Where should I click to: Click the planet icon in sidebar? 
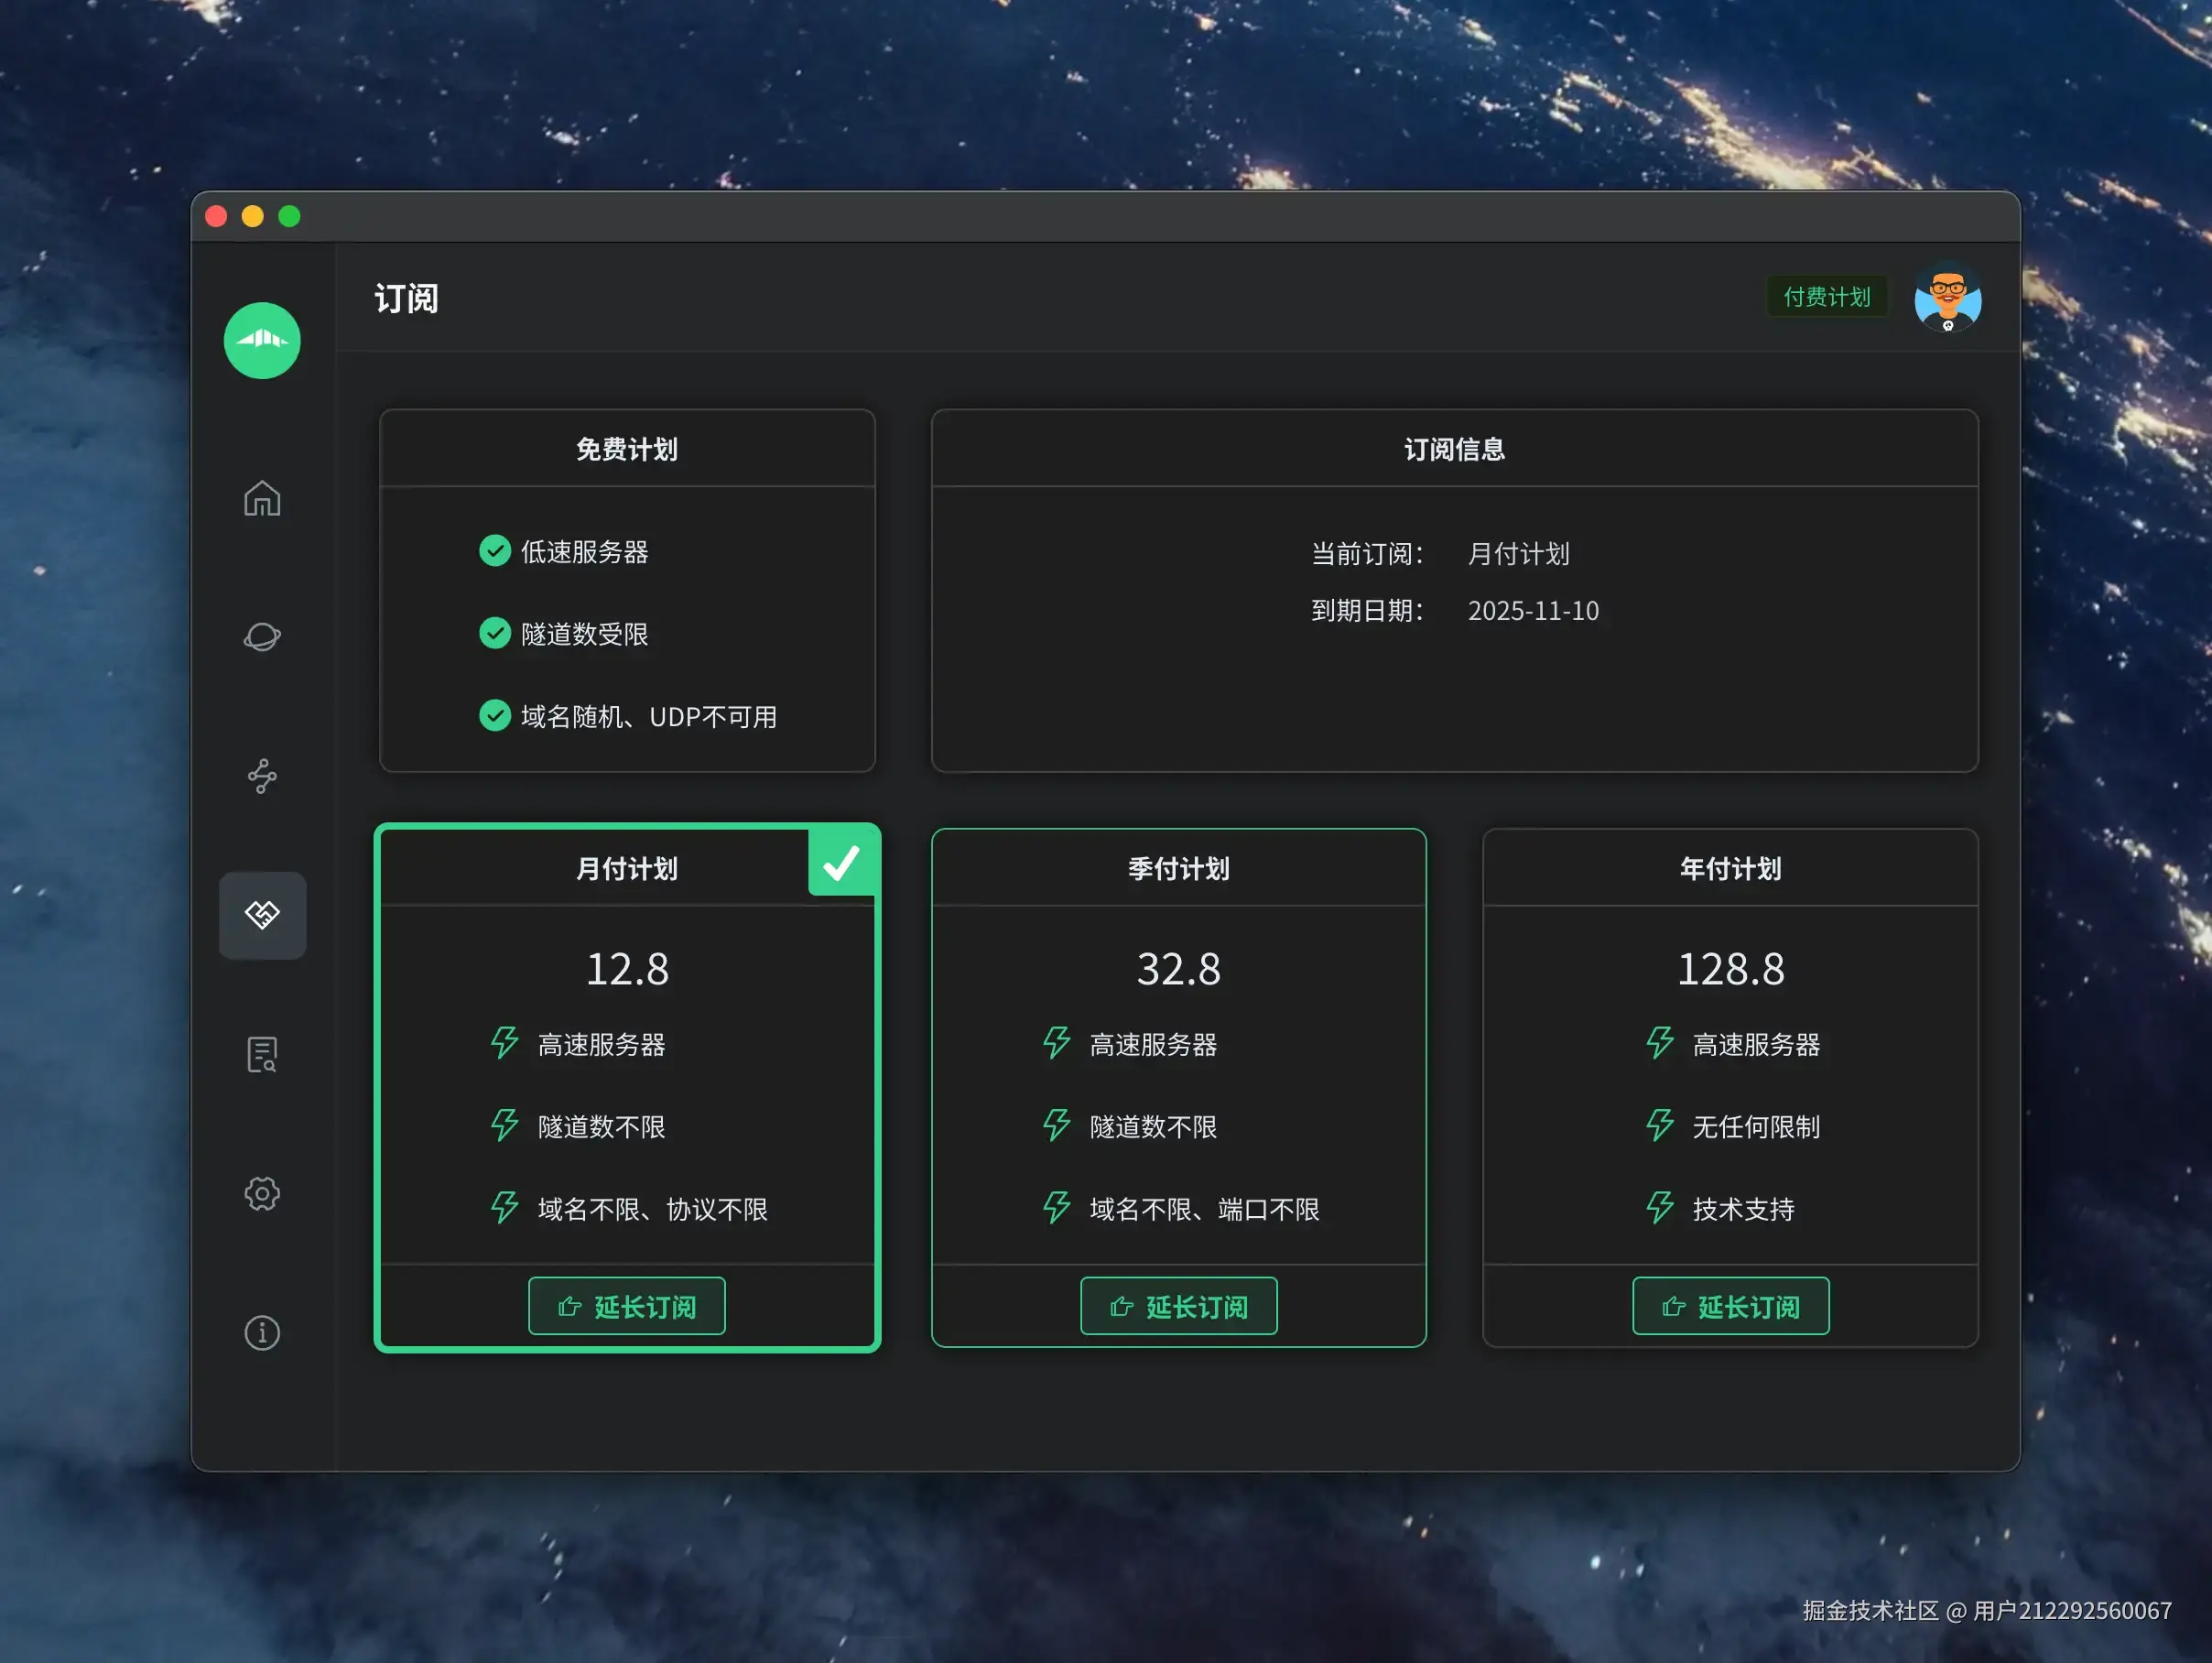pos(262,637)
